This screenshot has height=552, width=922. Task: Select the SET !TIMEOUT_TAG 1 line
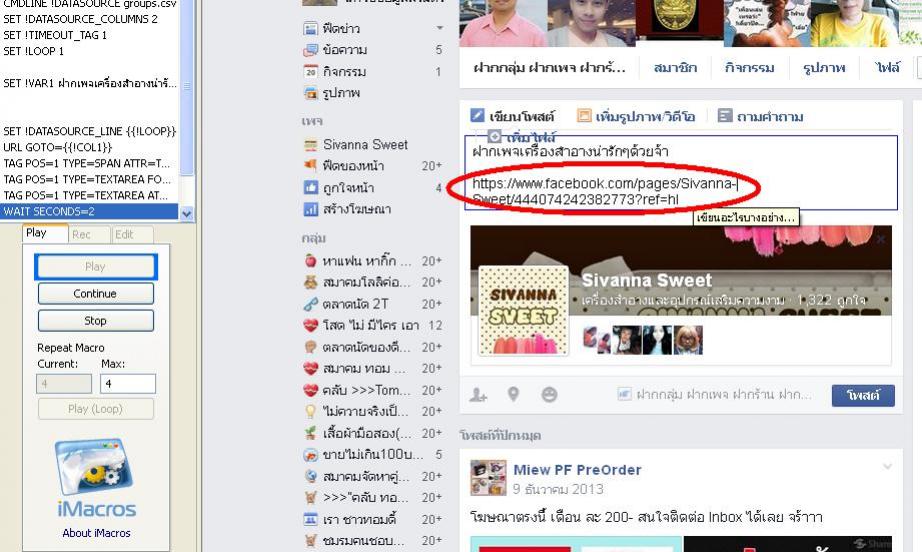(90, 35)
